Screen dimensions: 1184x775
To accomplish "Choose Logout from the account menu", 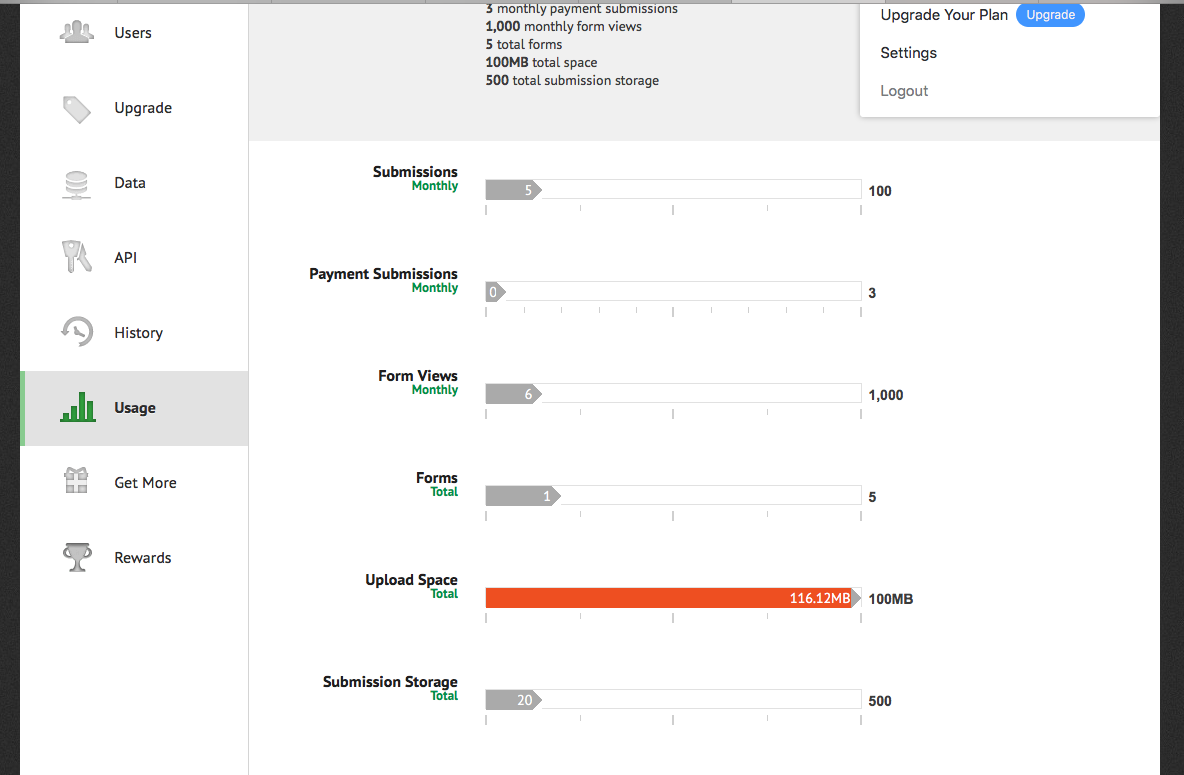I will [904, 91].
